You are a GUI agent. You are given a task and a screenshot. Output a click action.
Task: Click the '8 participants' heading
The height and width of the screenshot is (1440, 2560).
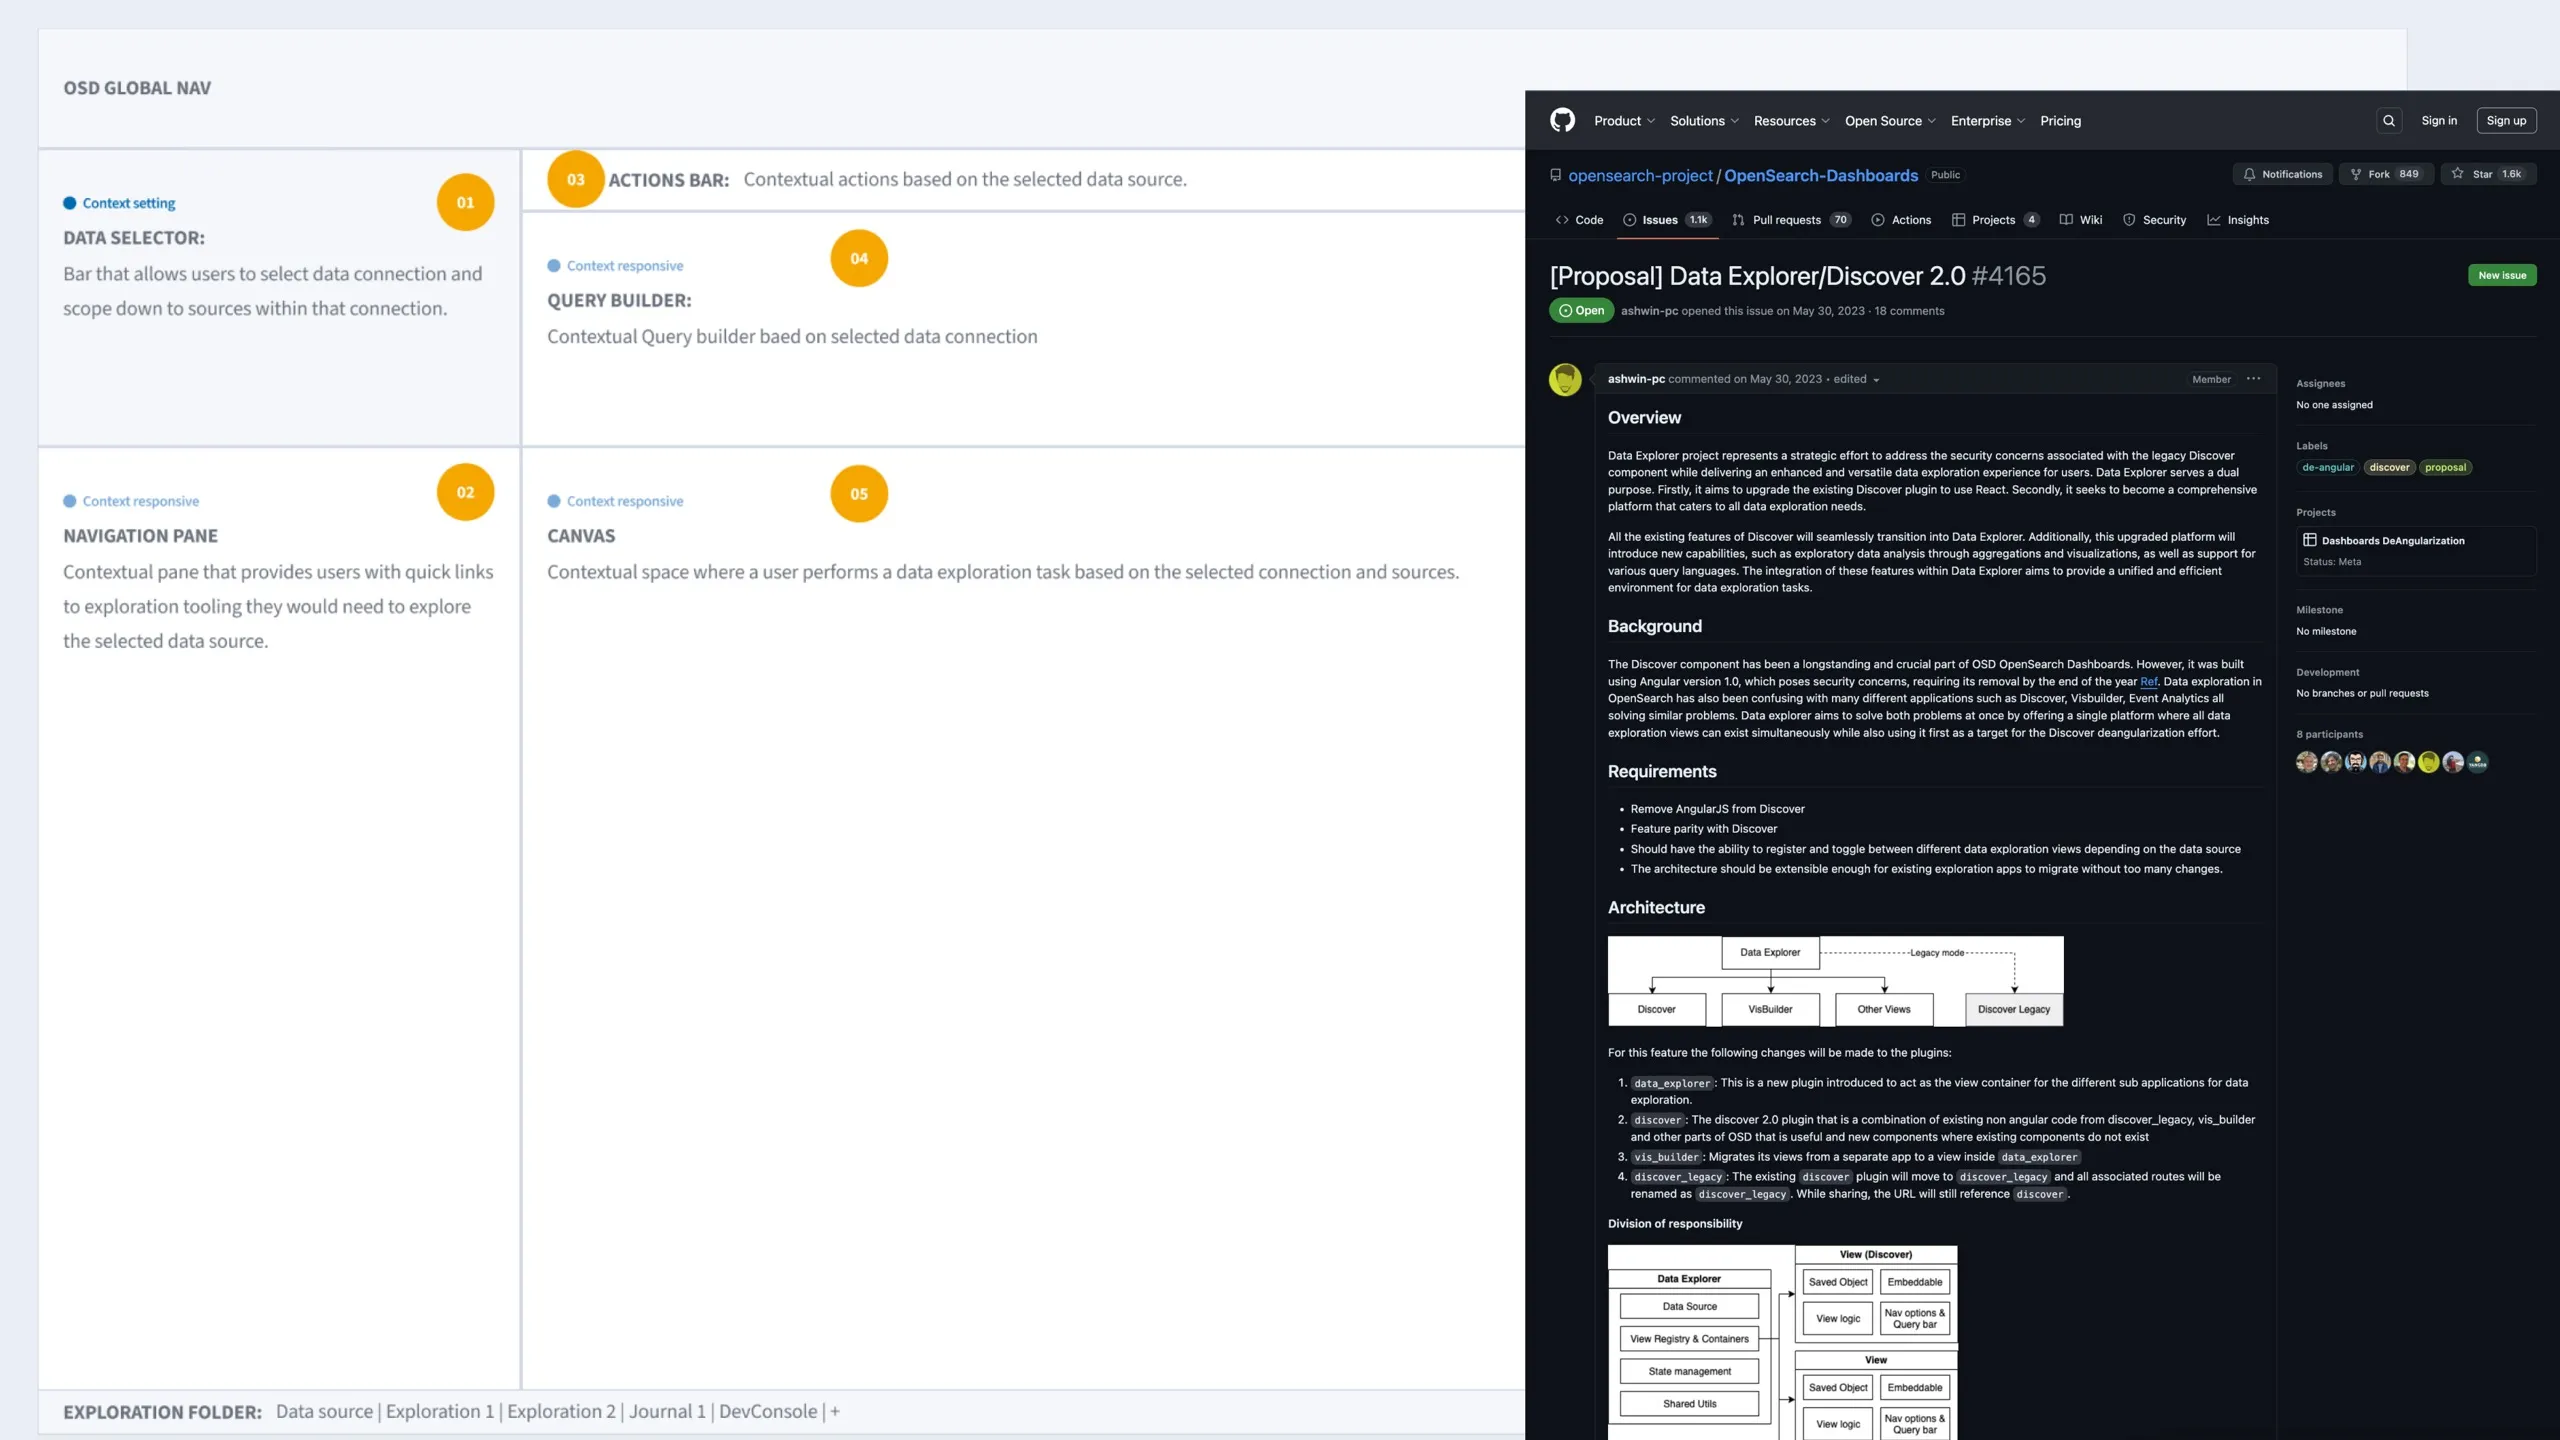2329,734
